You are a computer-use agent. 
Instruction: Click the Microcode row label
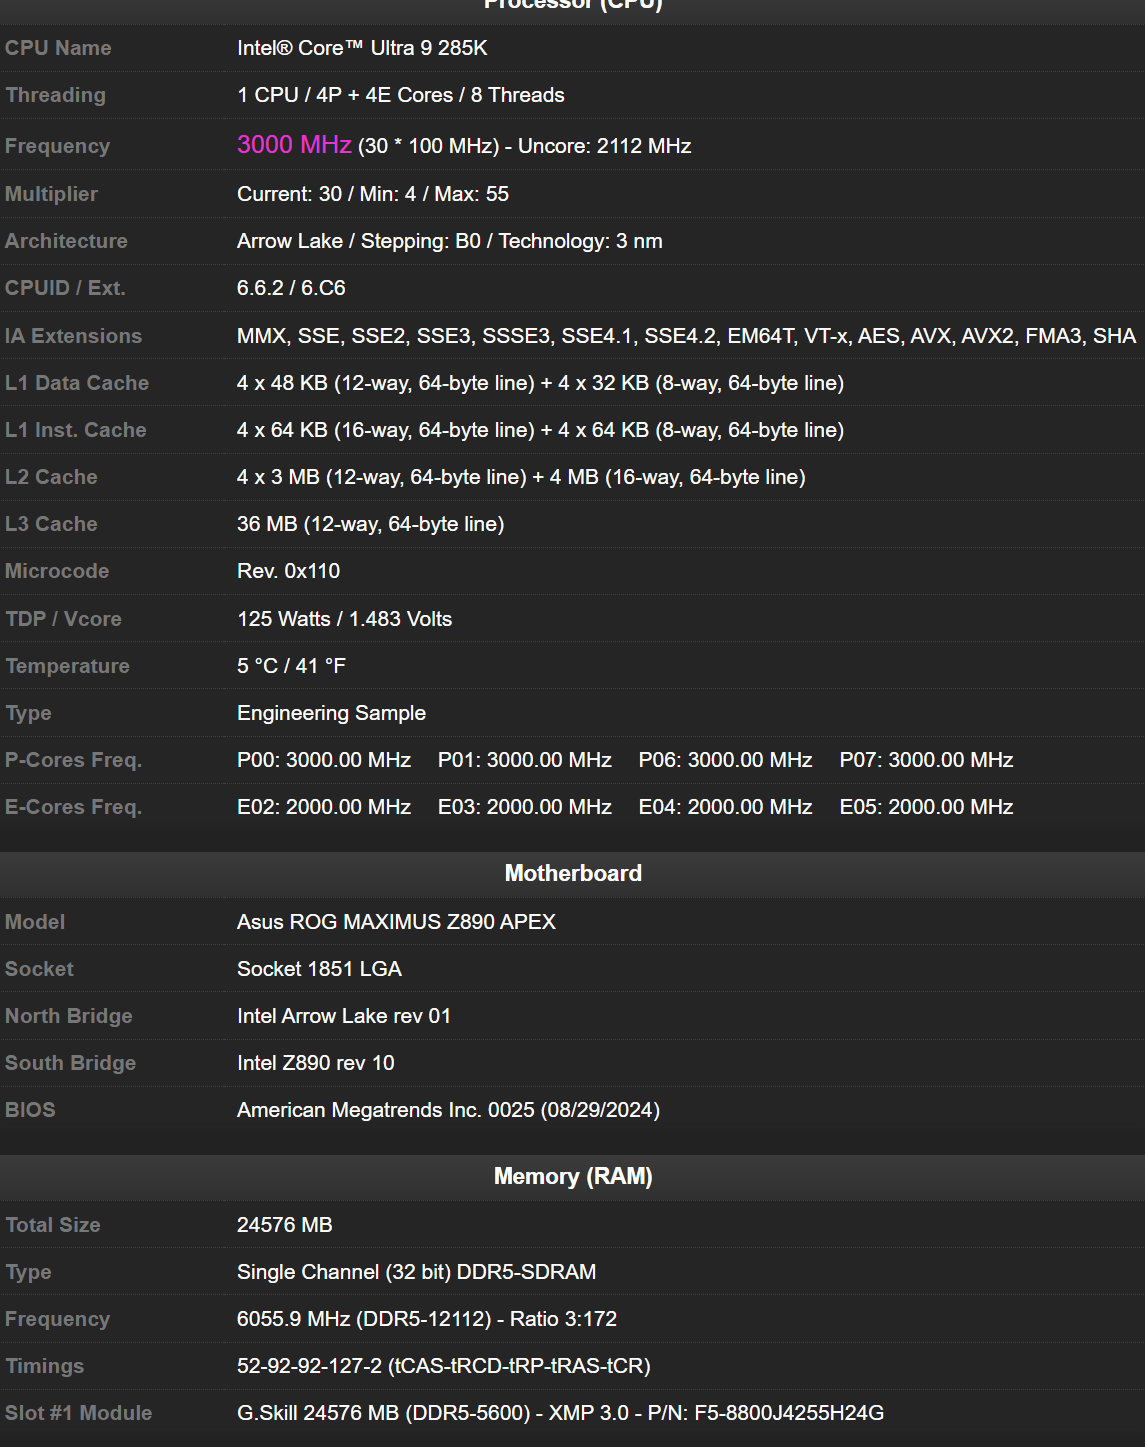point(57,571)
